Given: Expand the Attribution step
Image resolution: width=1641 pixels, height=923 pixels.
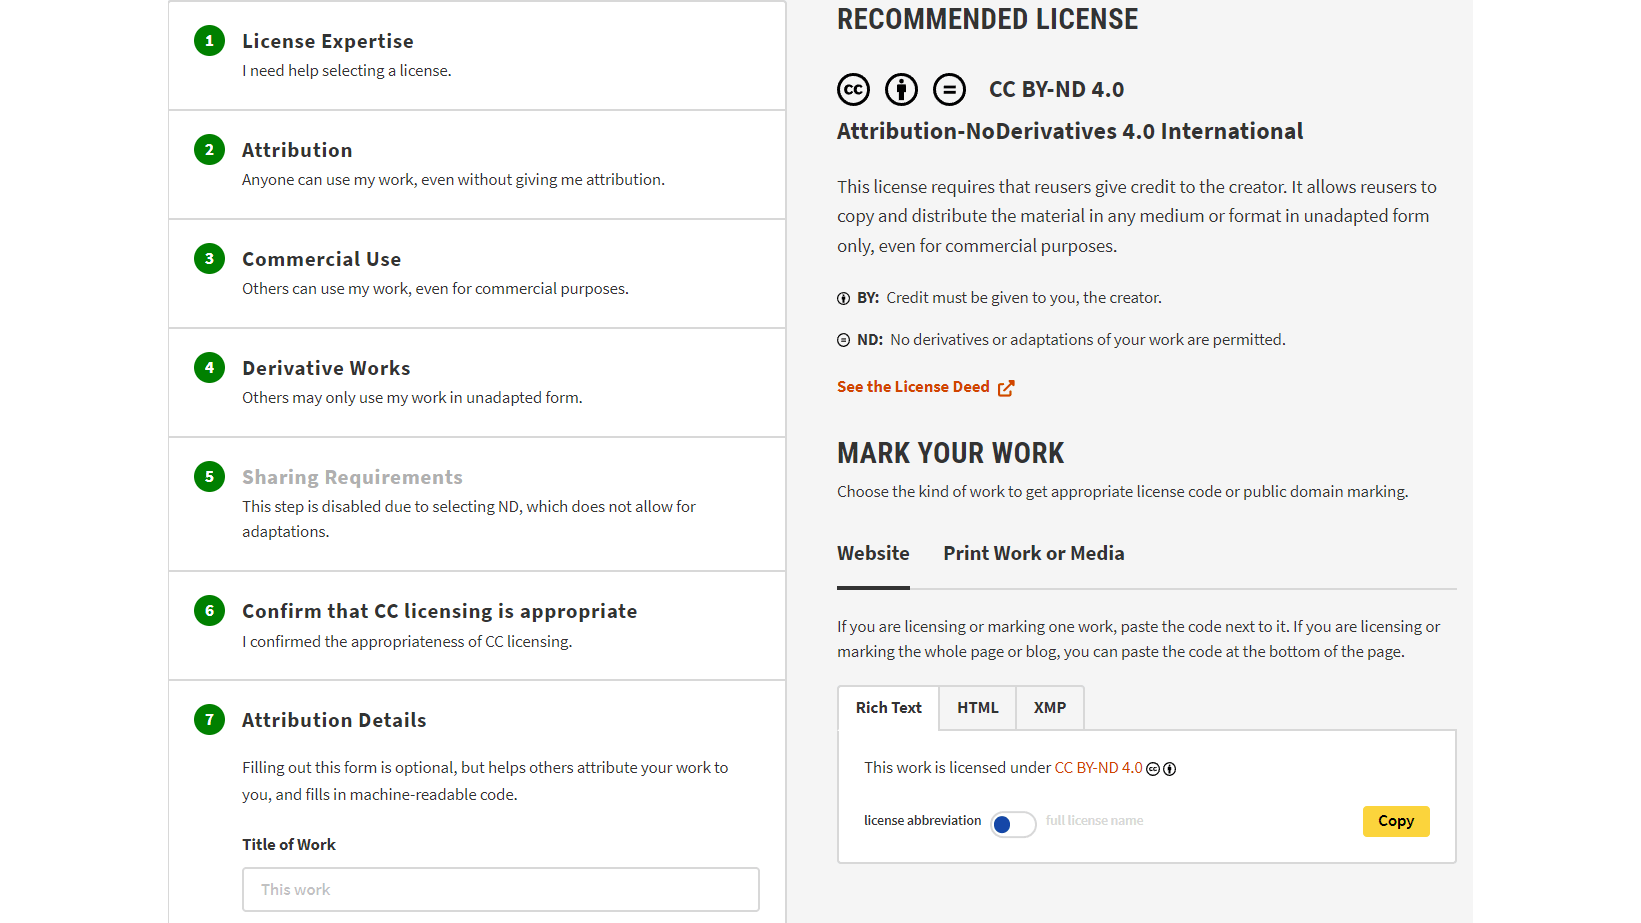Looking at the screenshot, I should tap(297, 150).
